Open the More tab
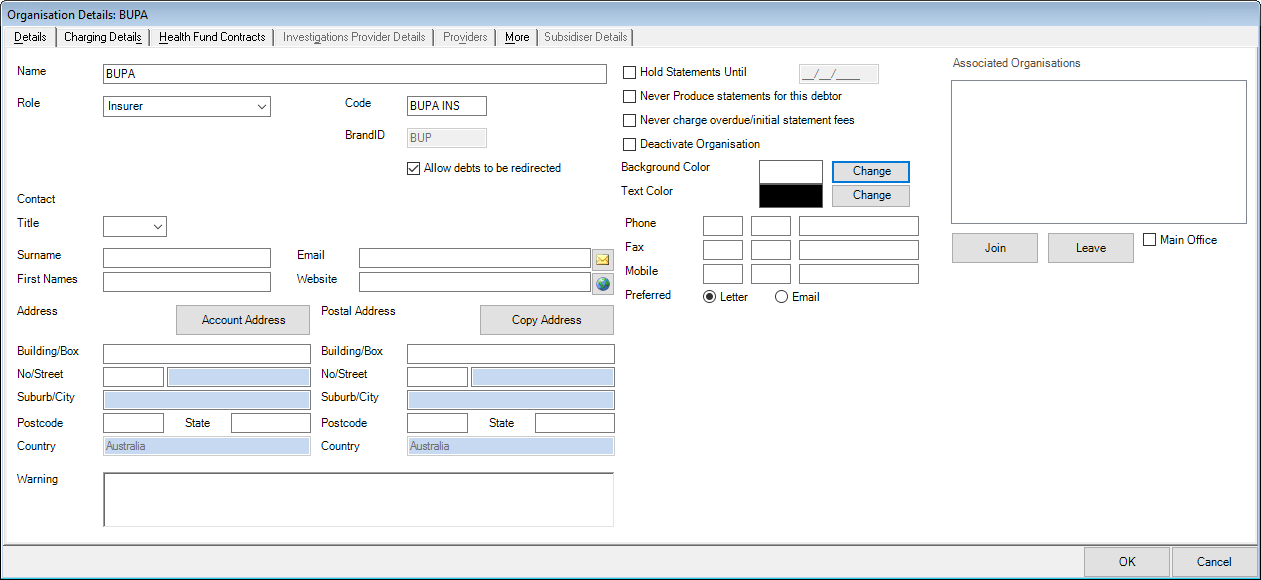Image resolution: width=1261 pixels, height=580 pixels. (x=517, y=37)
